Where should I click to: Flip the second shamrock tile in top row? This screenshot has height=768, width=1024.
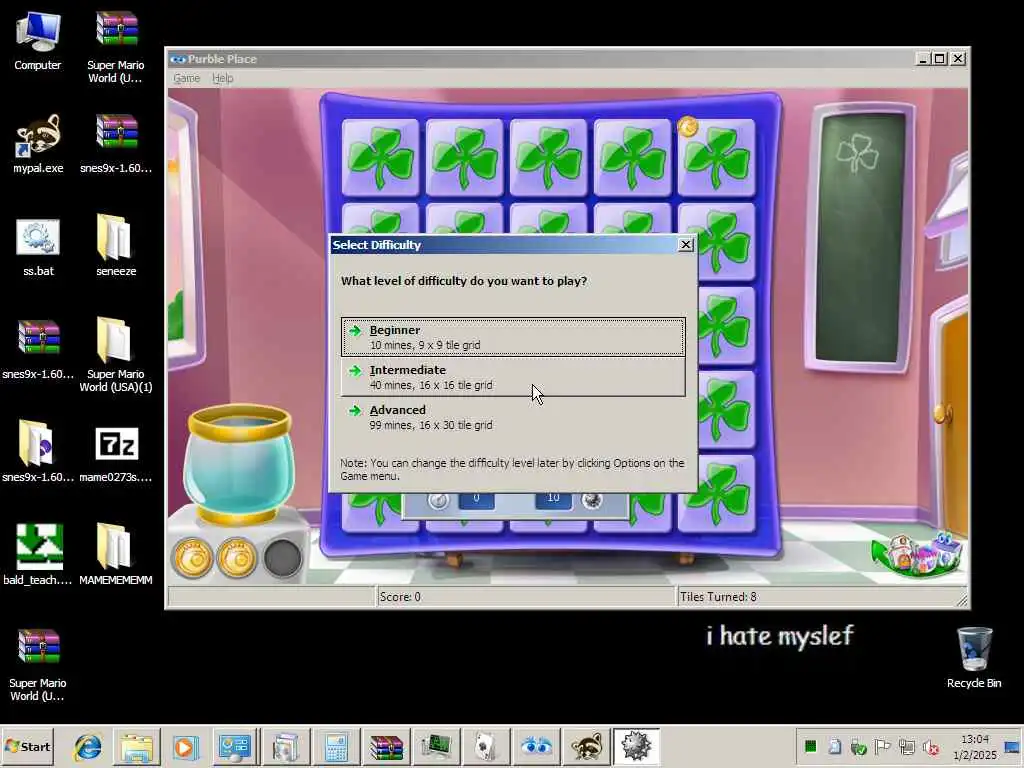click(x=464, y=157)
